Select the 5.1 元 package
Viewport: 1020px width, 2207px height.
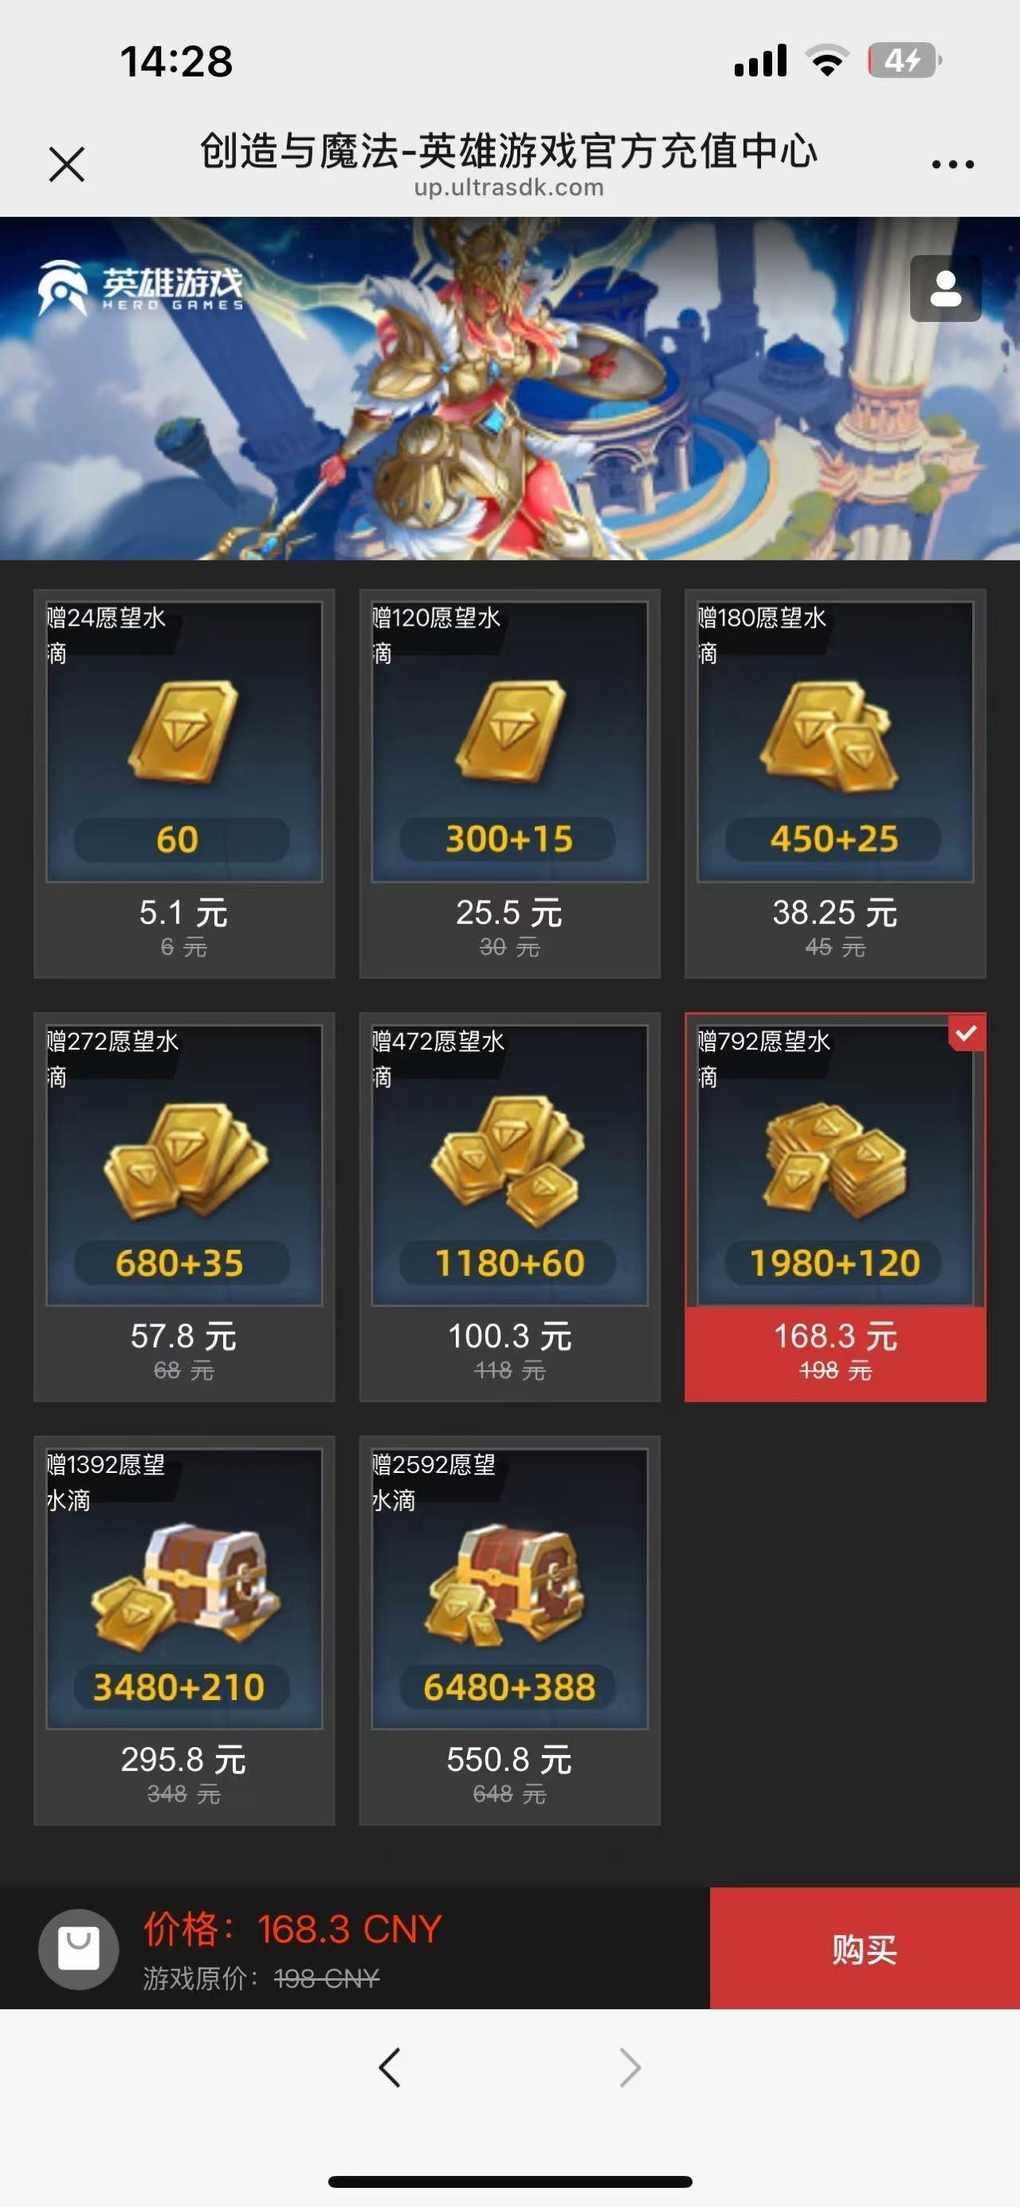click(184, 783)
